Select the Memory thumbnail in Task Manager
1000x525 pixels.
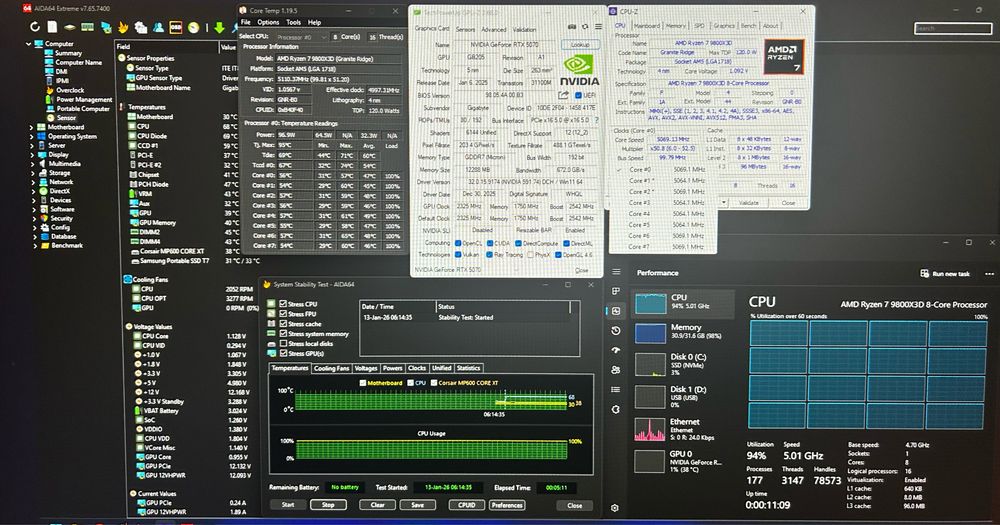tap(651, 333)
